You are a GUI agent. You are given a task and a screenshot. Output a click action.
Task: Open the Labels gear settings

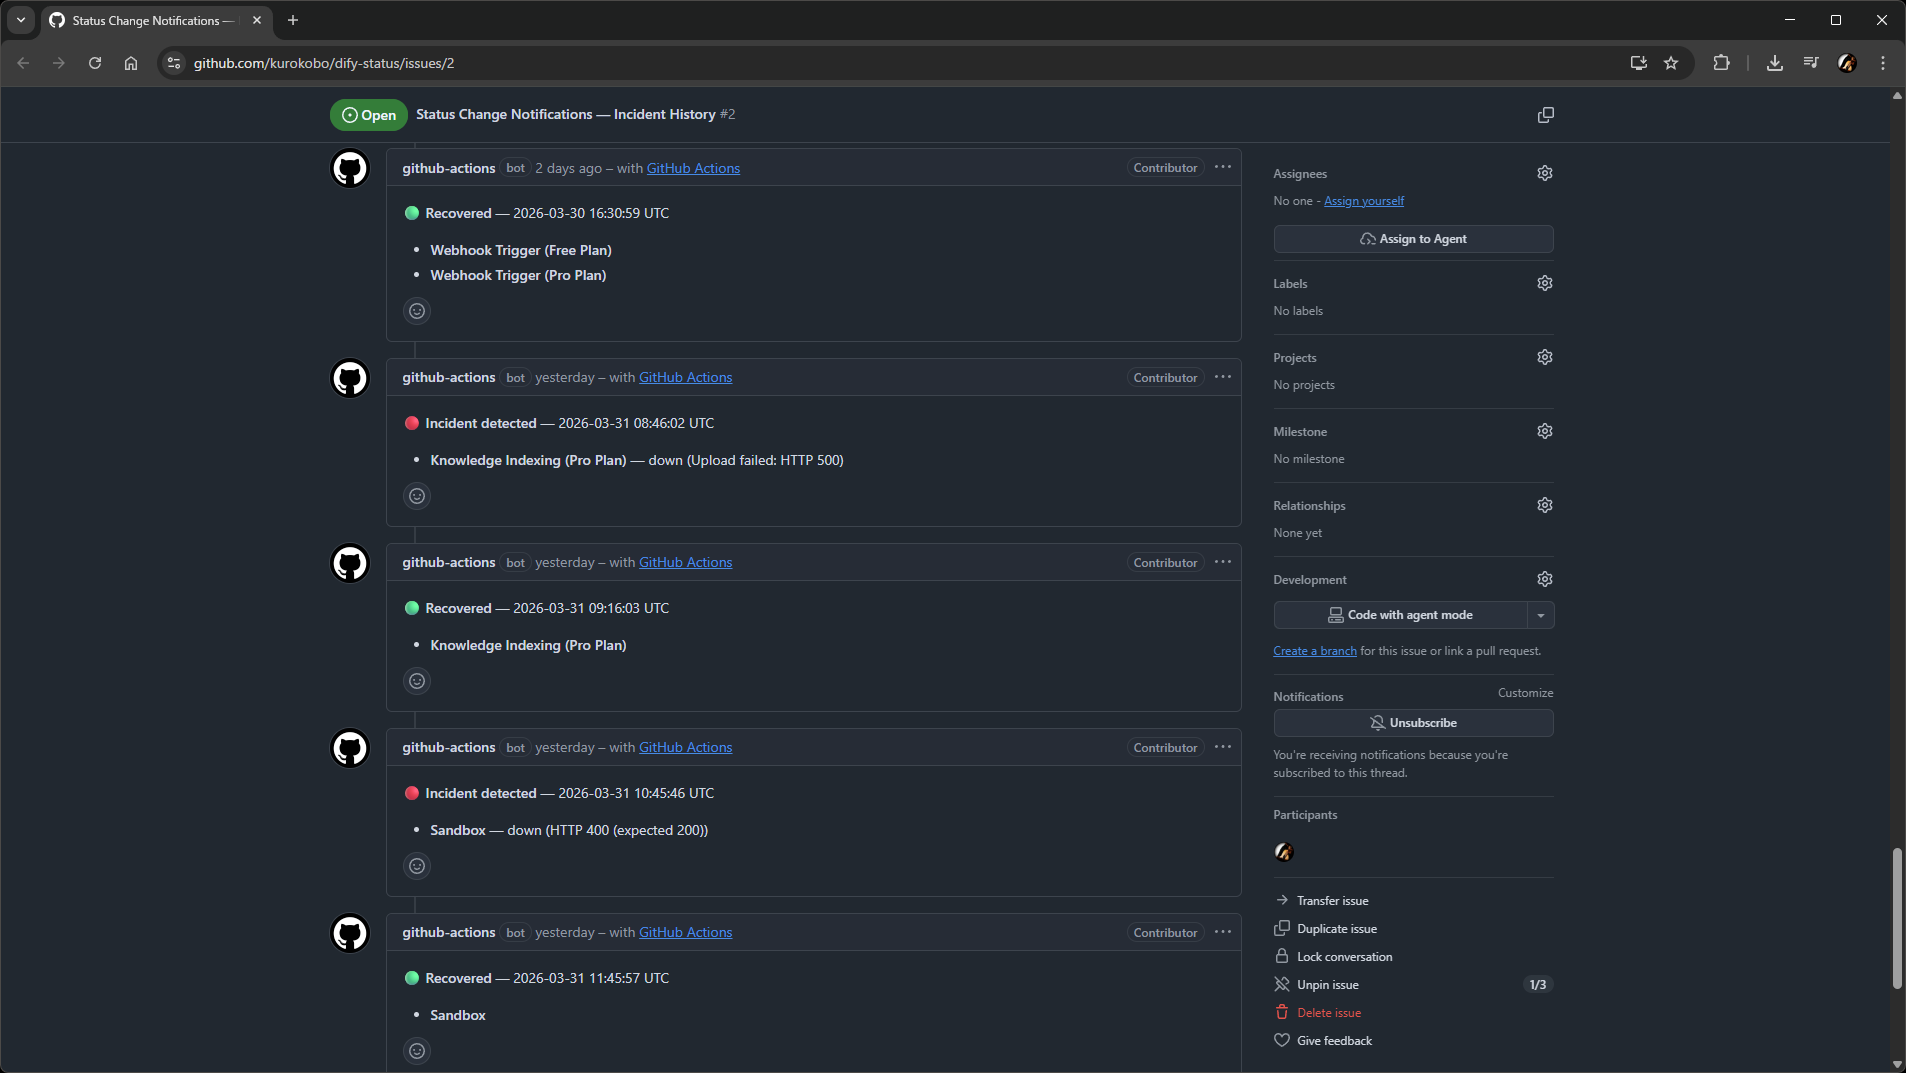(x=1544, y=283)
